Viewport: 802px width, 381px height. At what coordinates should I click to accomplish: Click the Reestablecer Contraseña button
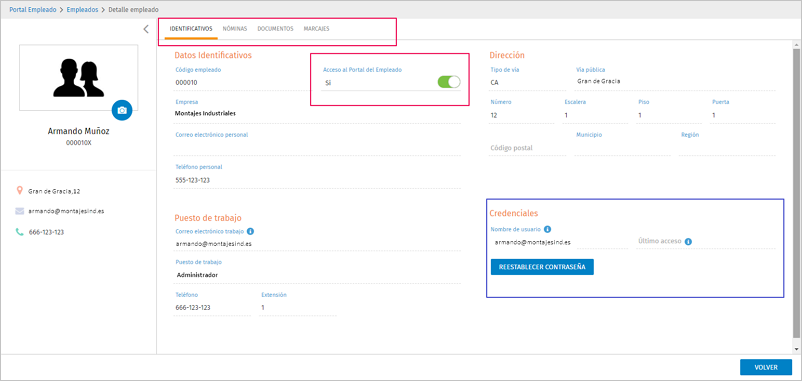(542, 267)
